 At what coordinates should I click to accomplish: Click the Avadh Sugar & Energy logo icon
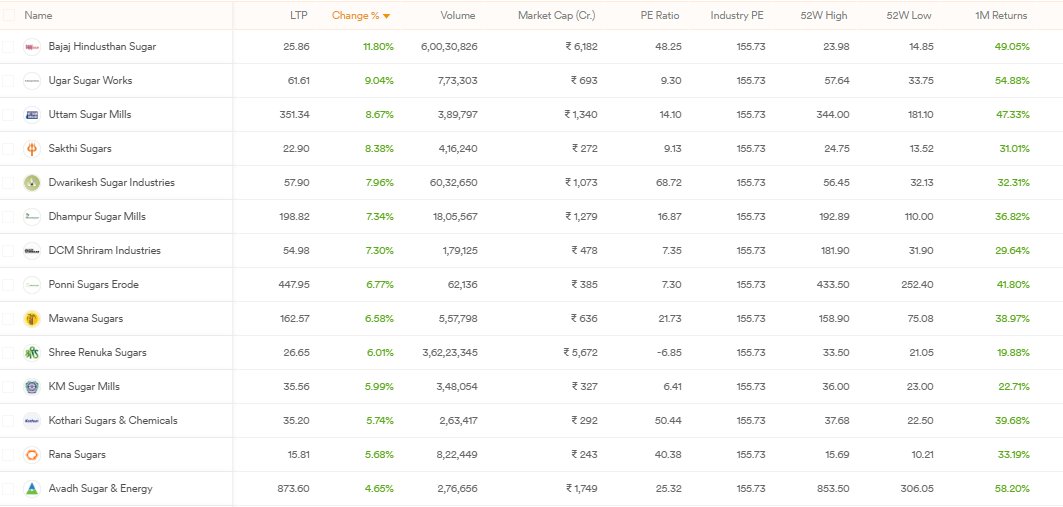click(x=32, y=489)
